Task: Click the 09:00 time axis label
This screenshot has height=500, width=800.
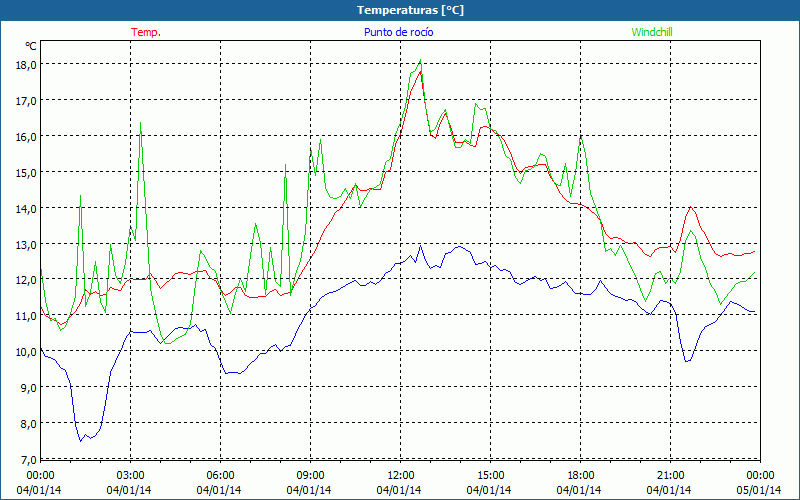Action: [x=310, y=476]
